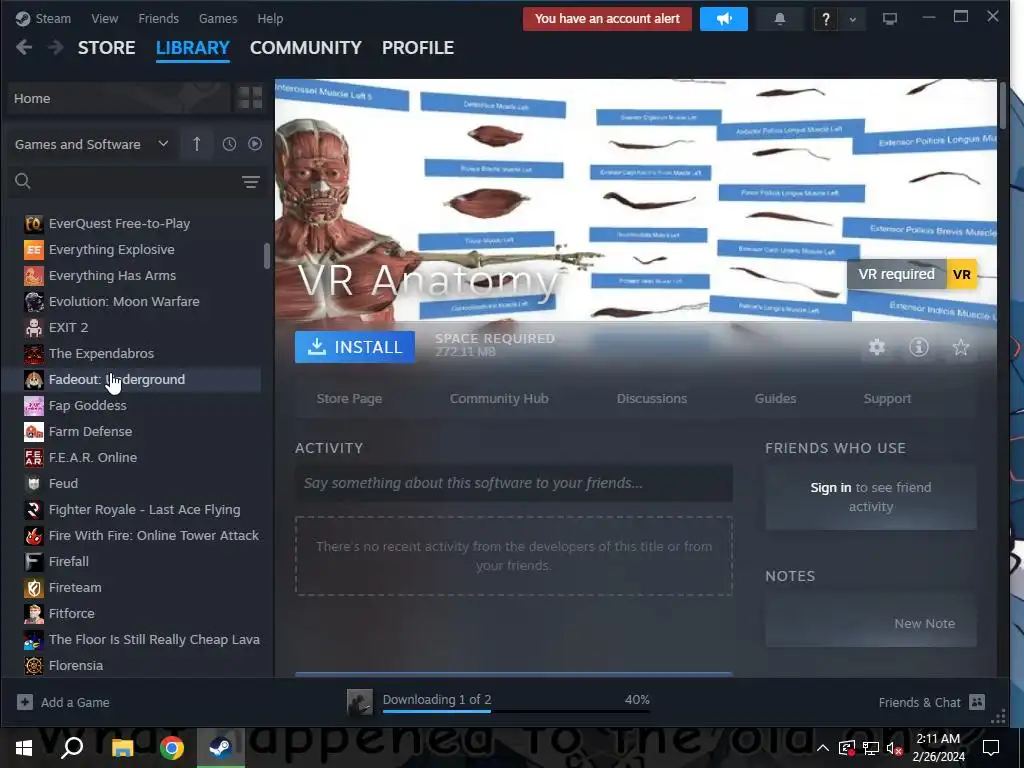This screenshot has width=1024, height=768.
Task: Select Fighter Royale - Last Ace Flying
Action: click(x=142, y=510)
